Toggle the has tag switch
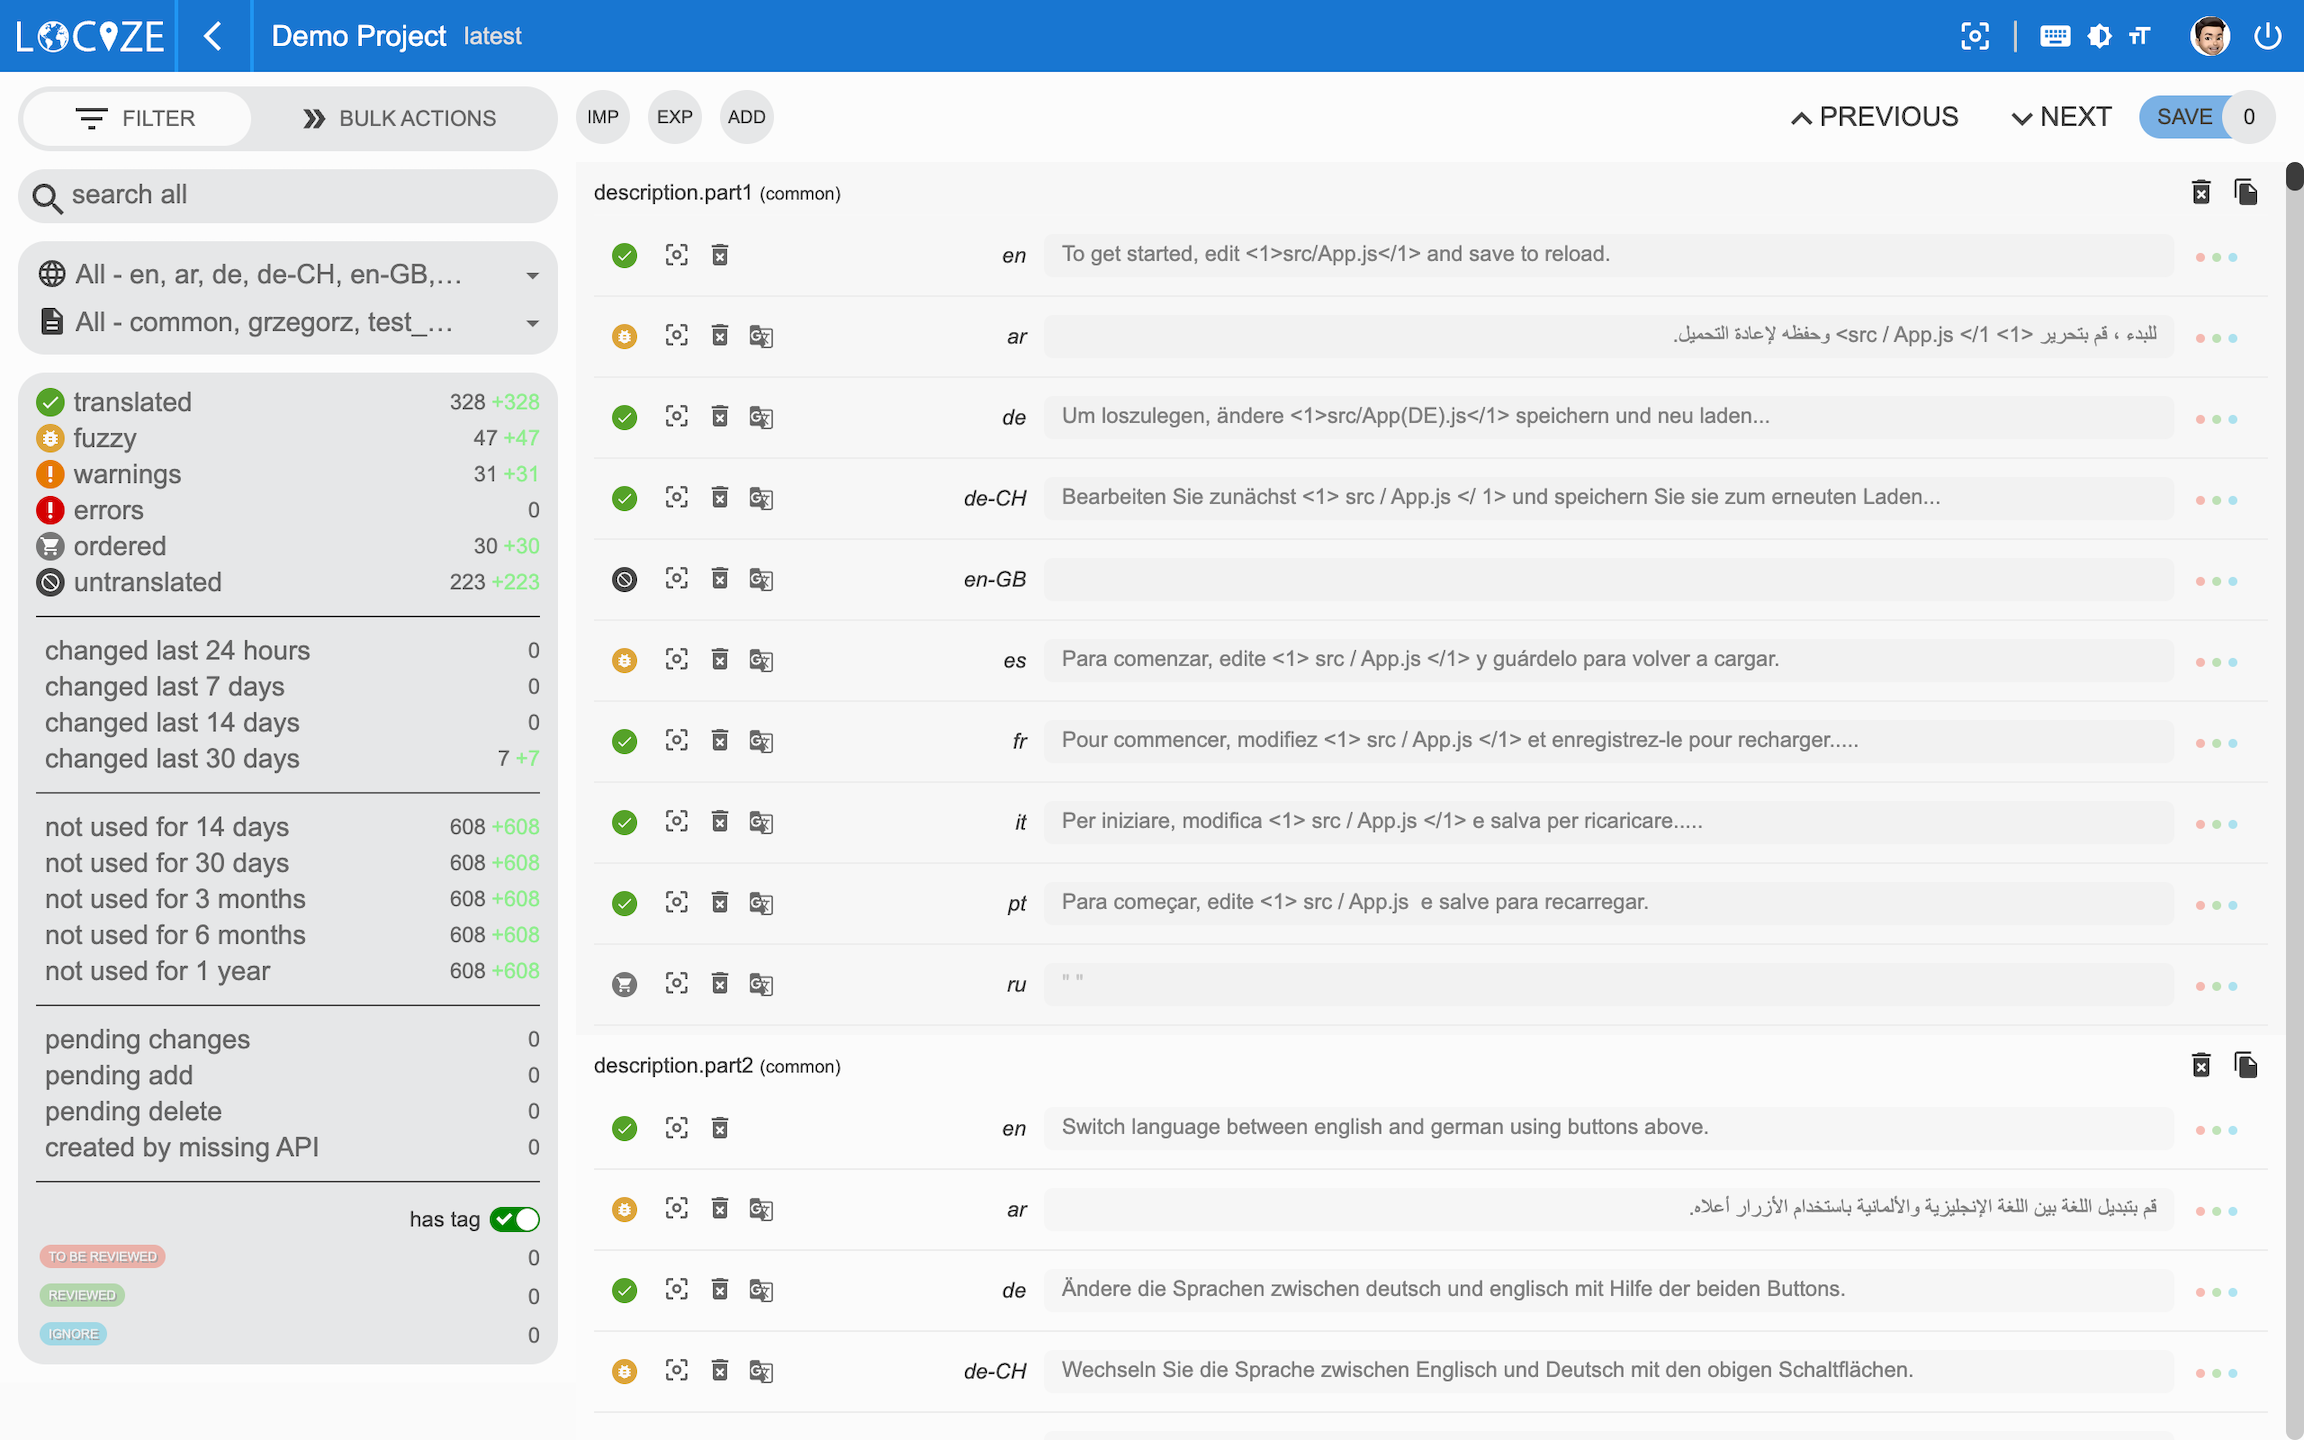Screen dimensions: 2304x1440 pos(515,1219)
